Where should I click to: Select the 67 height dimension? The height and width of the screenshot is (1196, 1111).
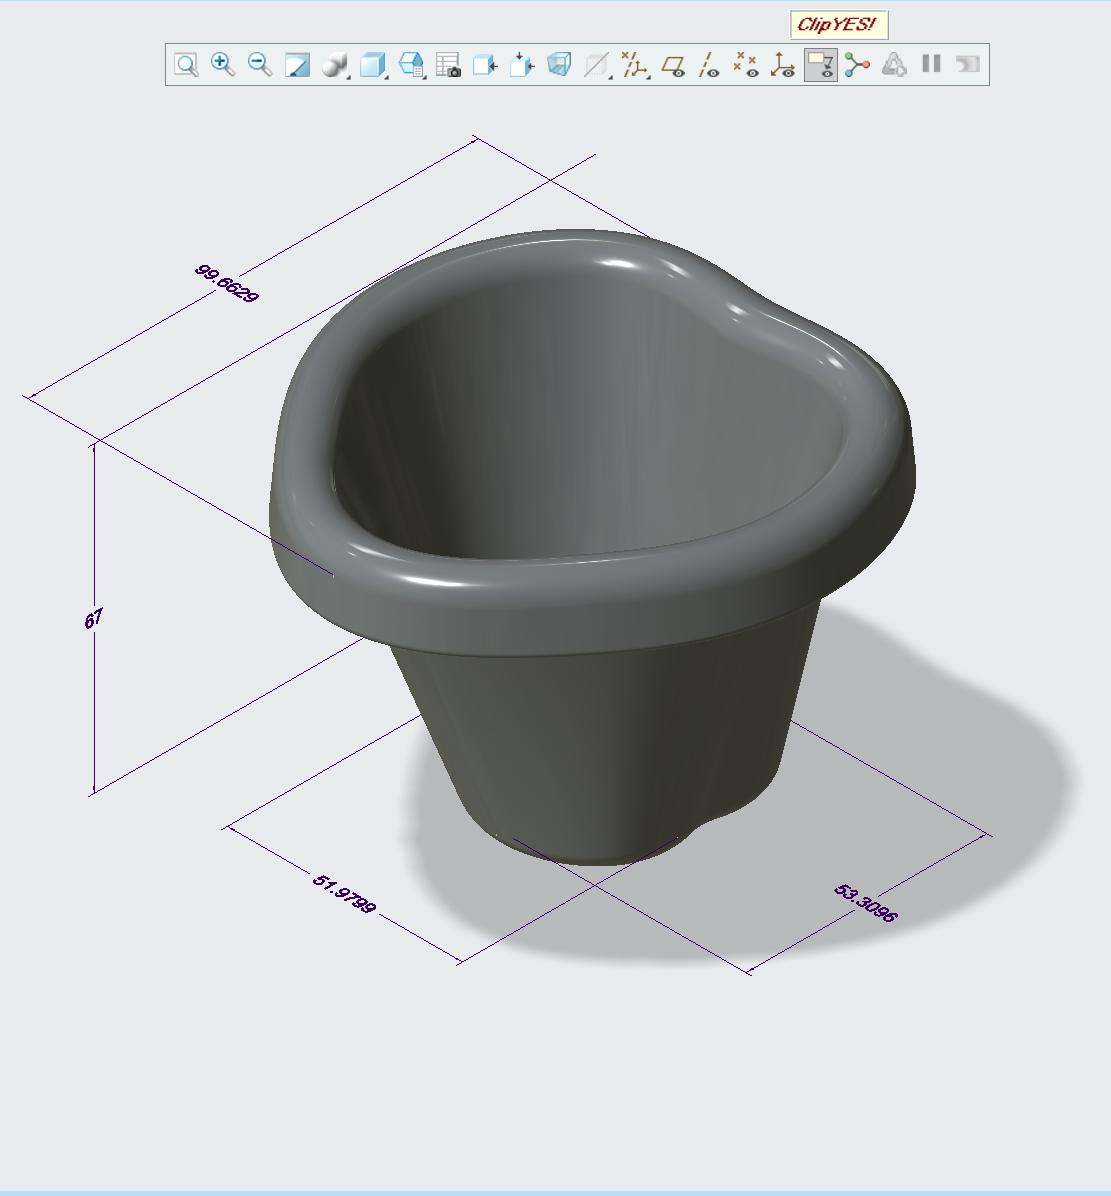click(x=93, y=619)
